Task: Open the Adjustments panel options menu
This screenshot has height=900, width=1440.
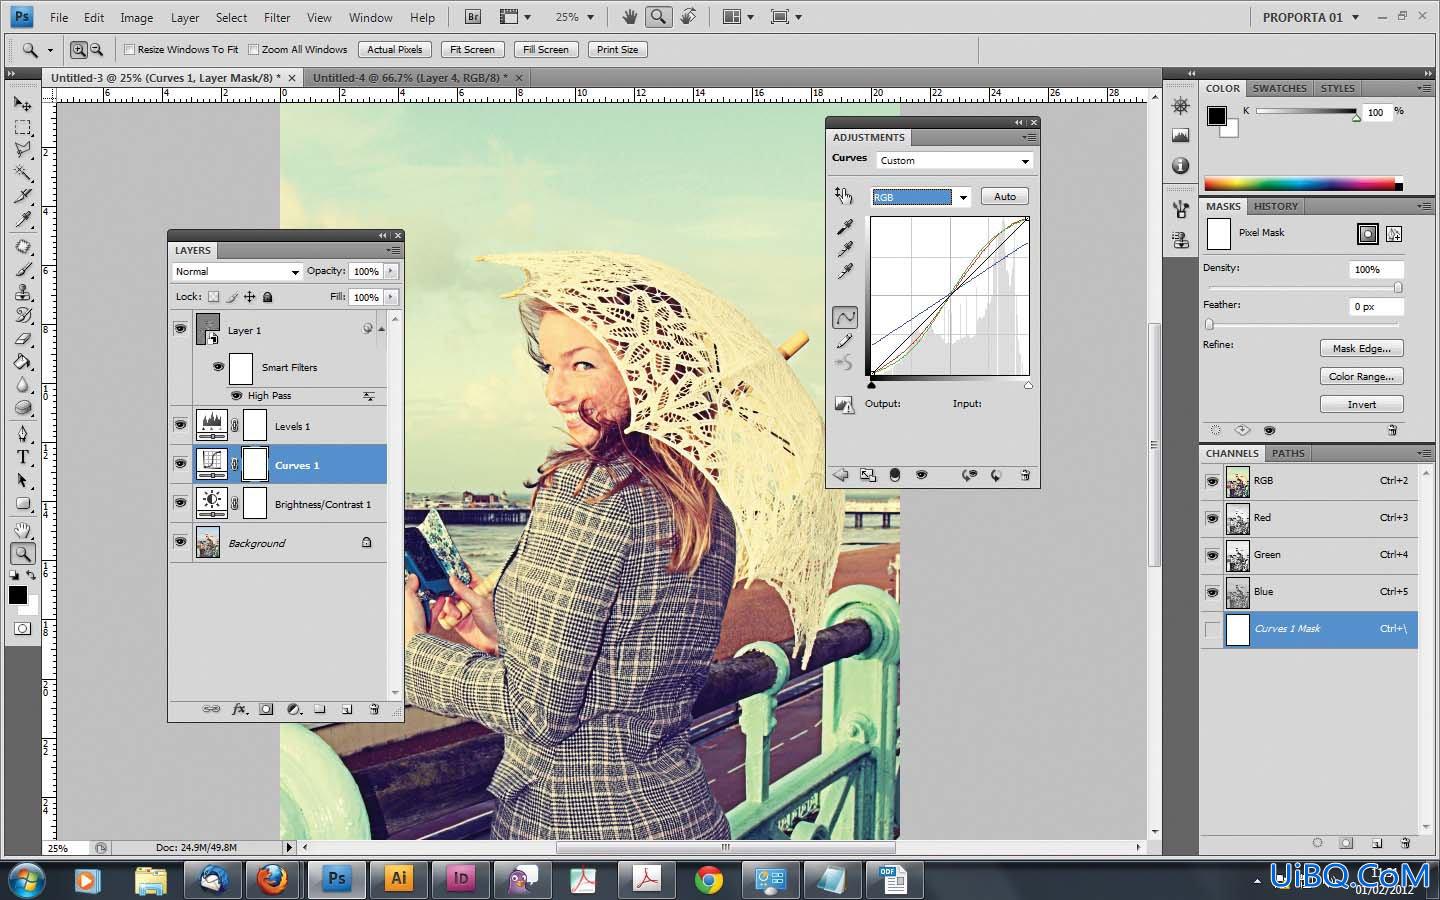Action: [x=1028, y=137]
